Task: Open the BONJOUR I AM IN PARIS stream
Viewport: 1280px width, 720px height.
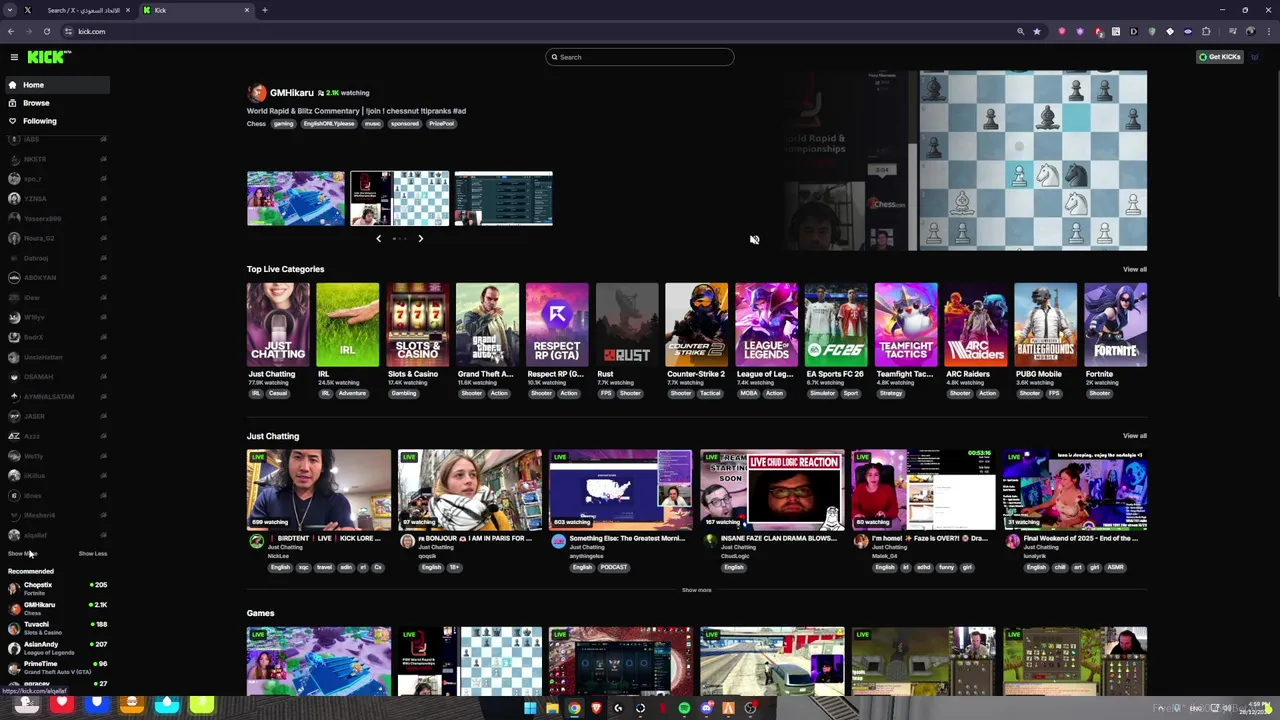Action: (x=470, y=490)
